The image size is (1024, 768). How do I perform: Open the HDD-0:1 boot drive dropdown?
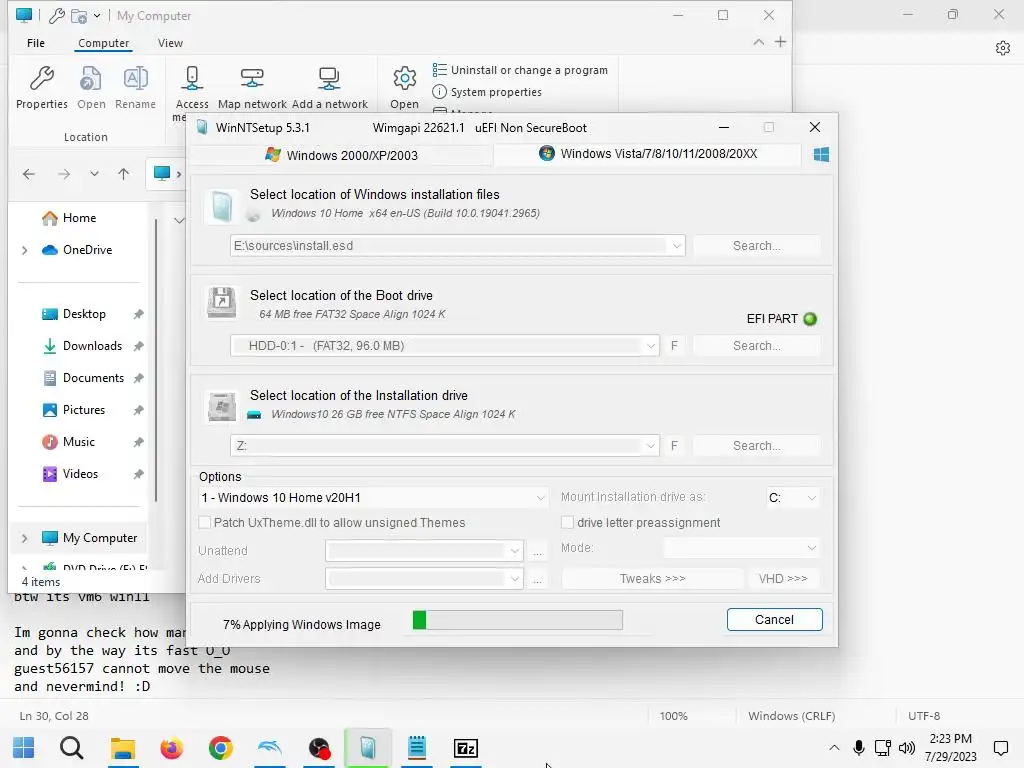click(650, 346)
